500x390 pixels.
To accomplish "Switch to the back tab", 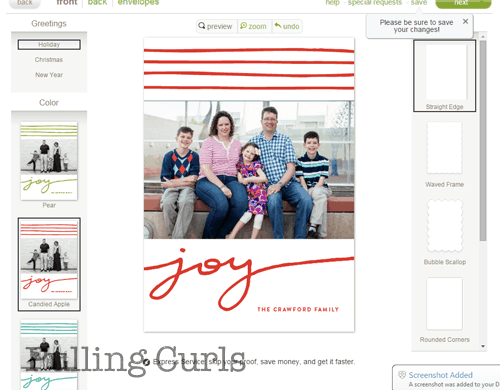I will pyautogui.click(x=97, y=3).
